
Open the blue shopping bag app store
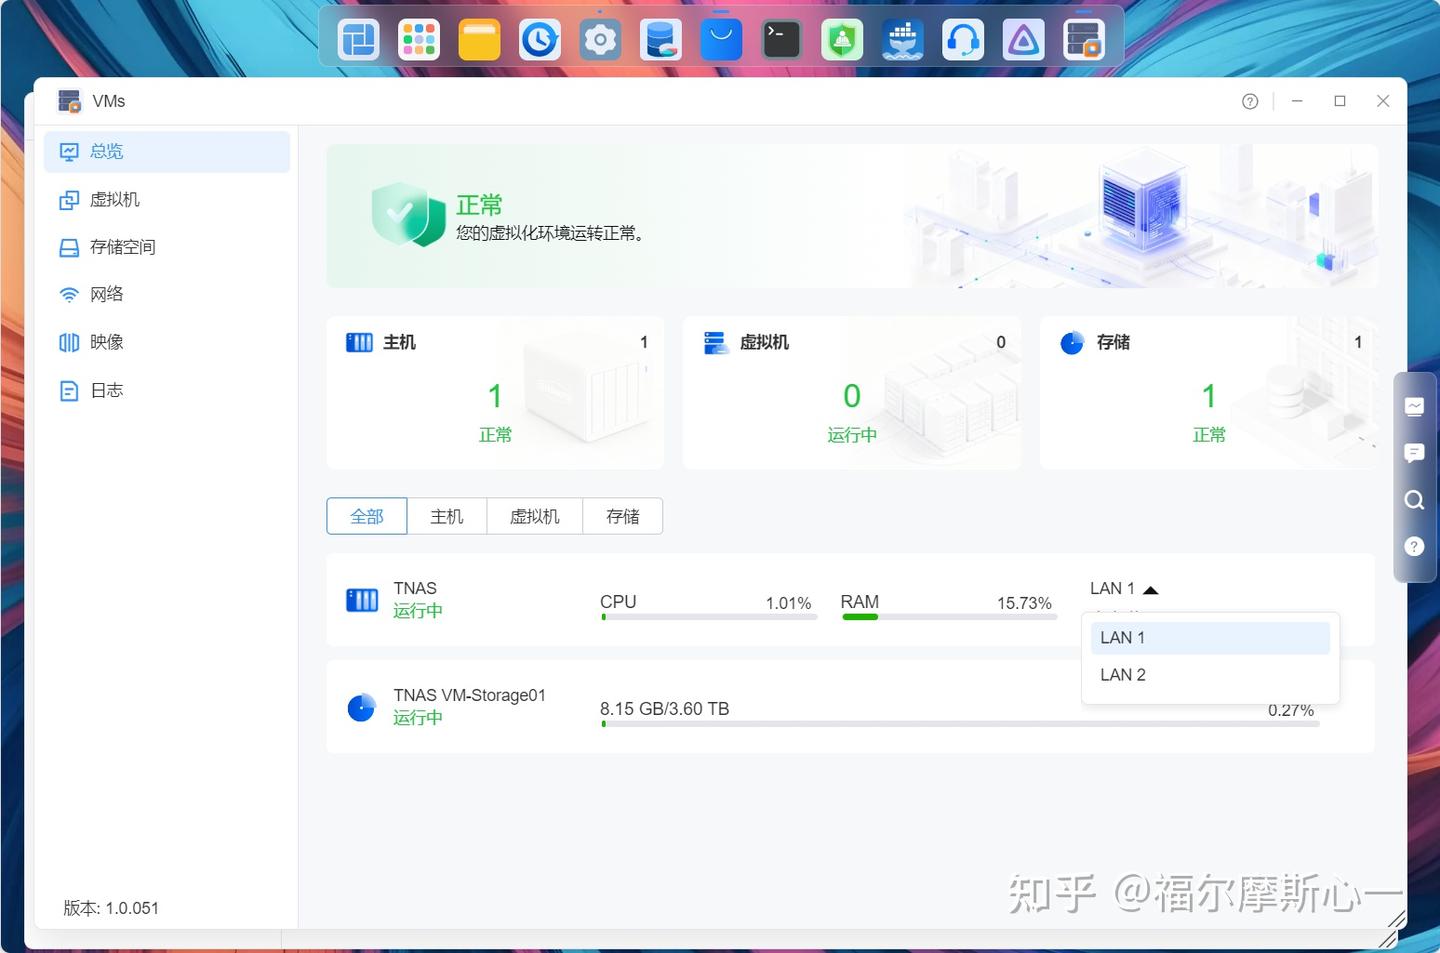coord(721,40)
